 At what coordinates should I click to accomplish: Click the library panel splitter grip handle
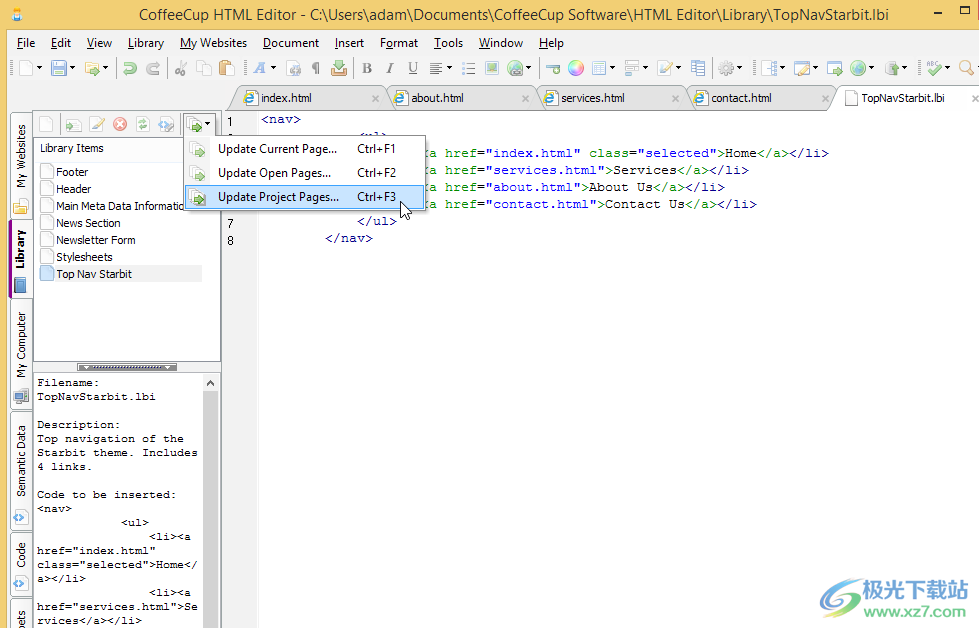click(x=127, y=367)
